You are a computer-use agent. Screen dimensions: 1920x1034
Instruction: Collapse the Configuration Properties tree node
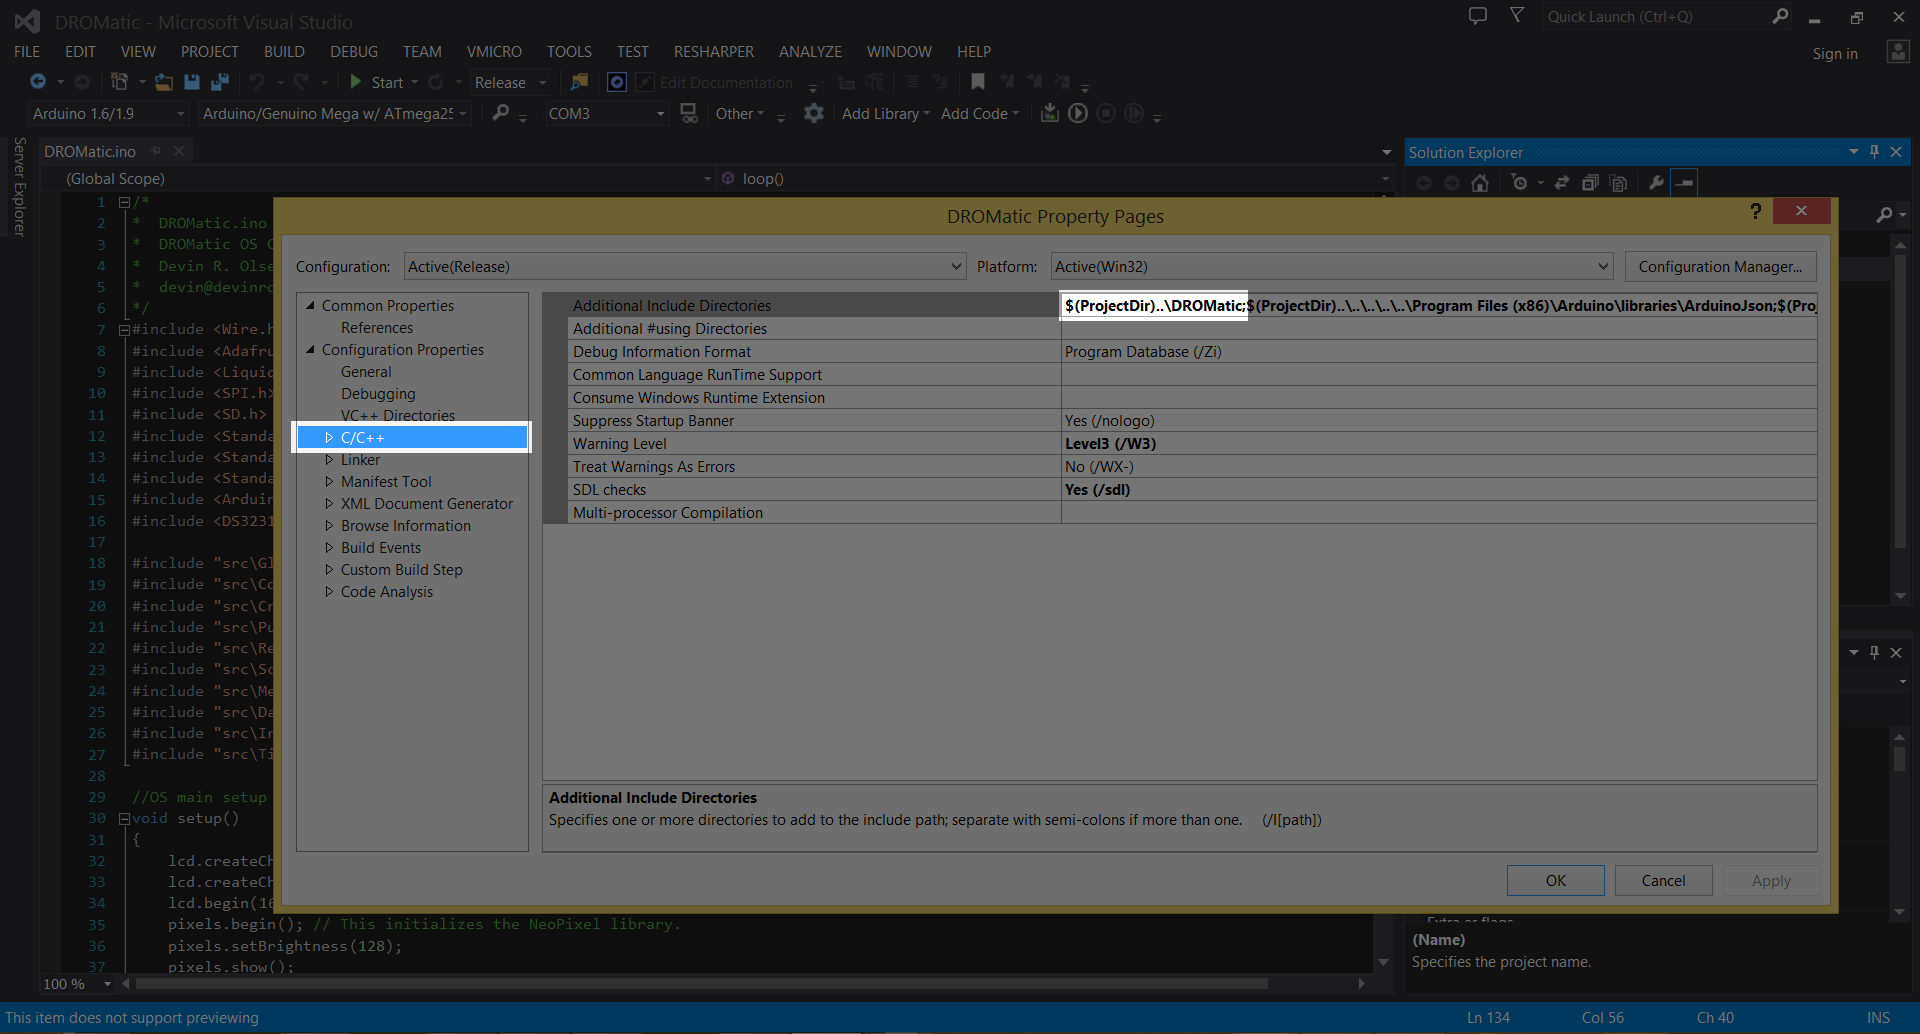pos(311,350)
